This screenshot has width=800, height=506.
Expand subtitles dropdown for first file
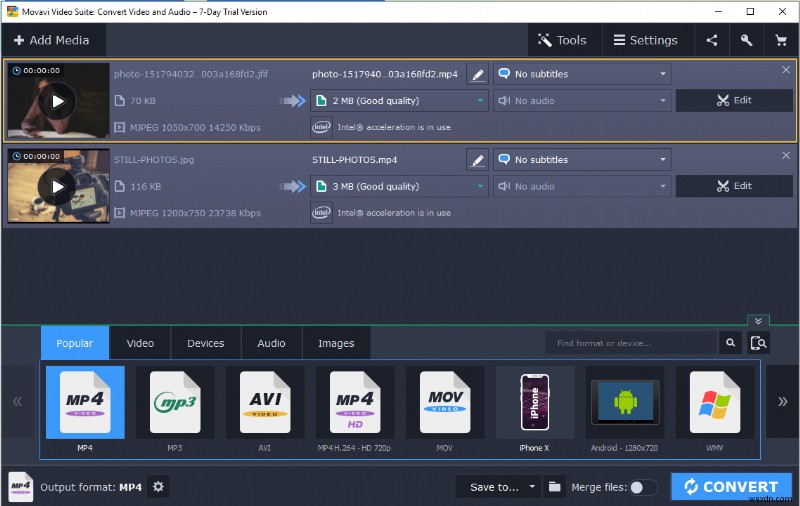click(582, 74)
